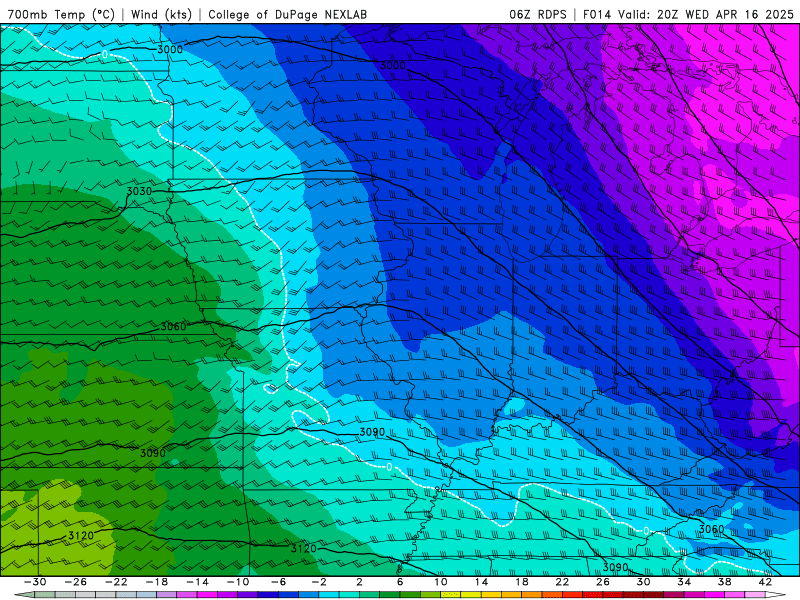The image size is (800, 600).
Task: Select the 38 color scale value
Action: pos(724,582)
